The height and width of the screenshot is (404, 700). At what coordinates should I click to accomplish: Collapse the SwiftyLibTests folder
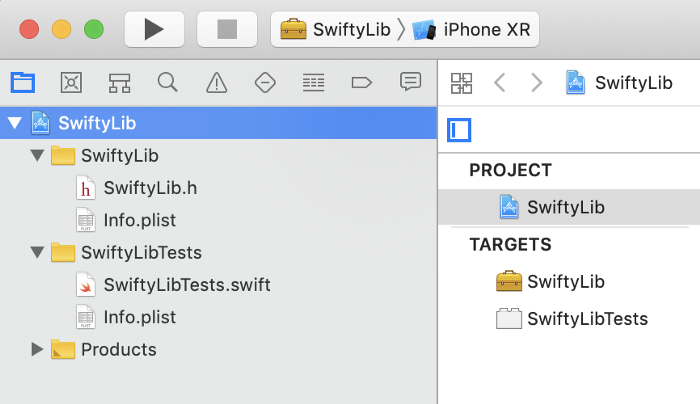point(38,252)
